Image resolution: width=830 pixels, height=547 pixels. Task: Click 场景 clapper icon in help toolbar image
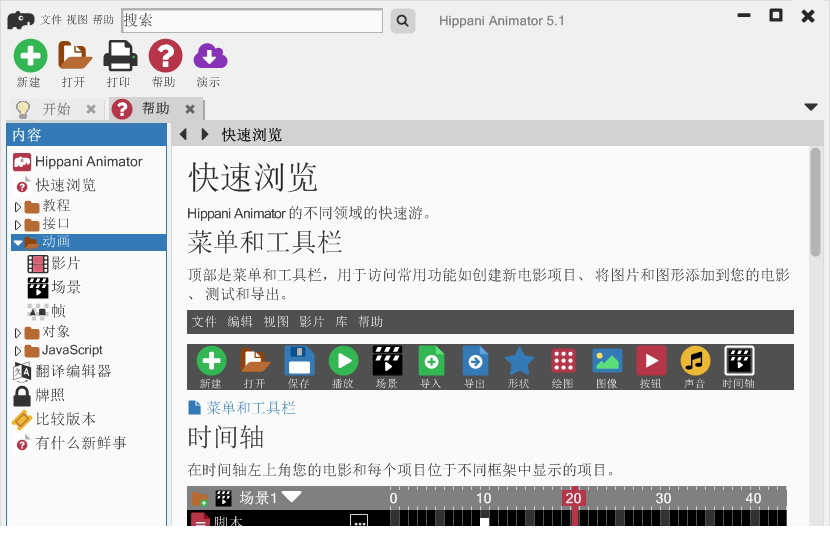click(x=387, y=361)
